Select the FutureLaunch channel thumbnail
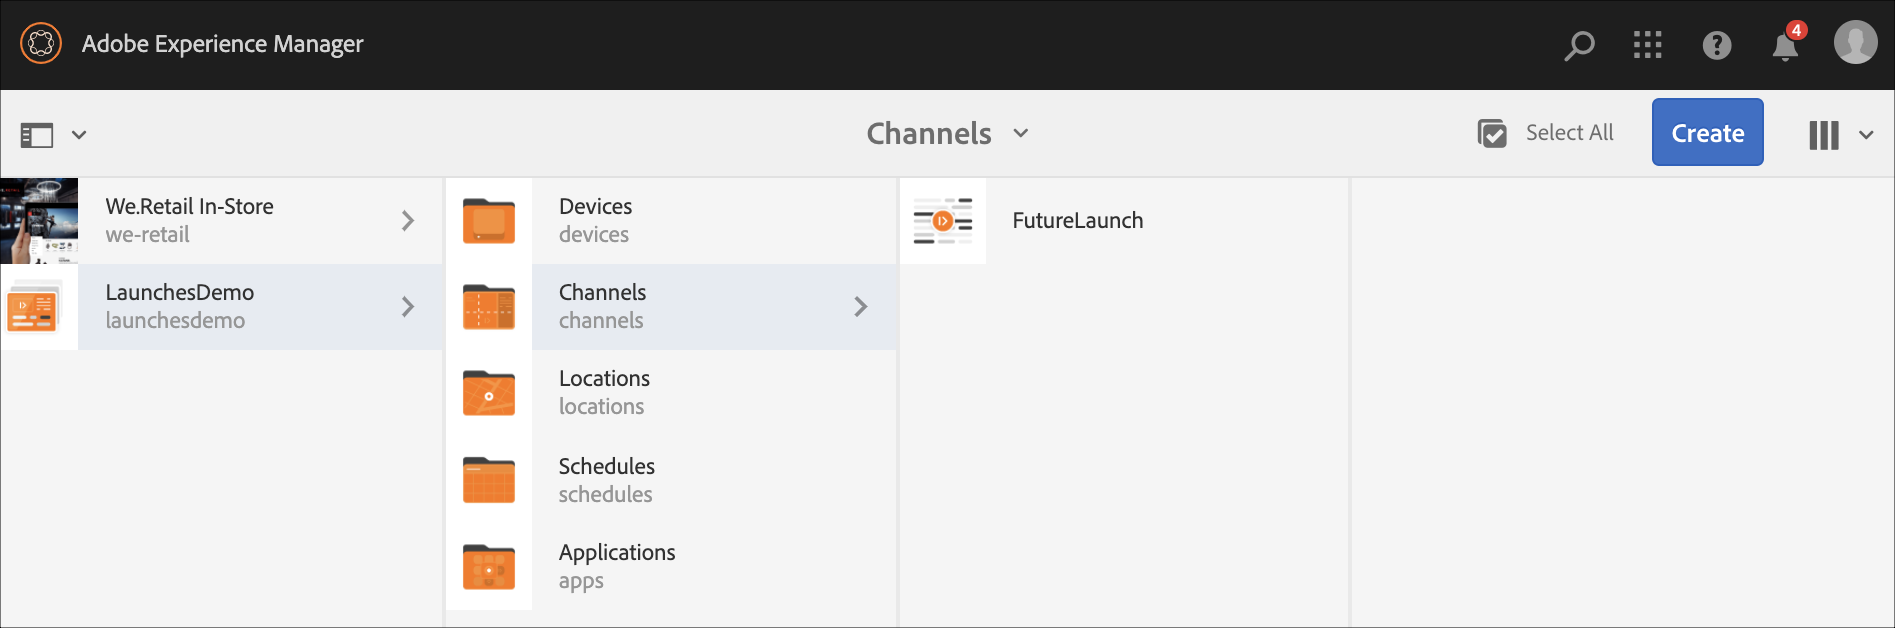Screen dimensions: 1895x628 click(942, 221)
